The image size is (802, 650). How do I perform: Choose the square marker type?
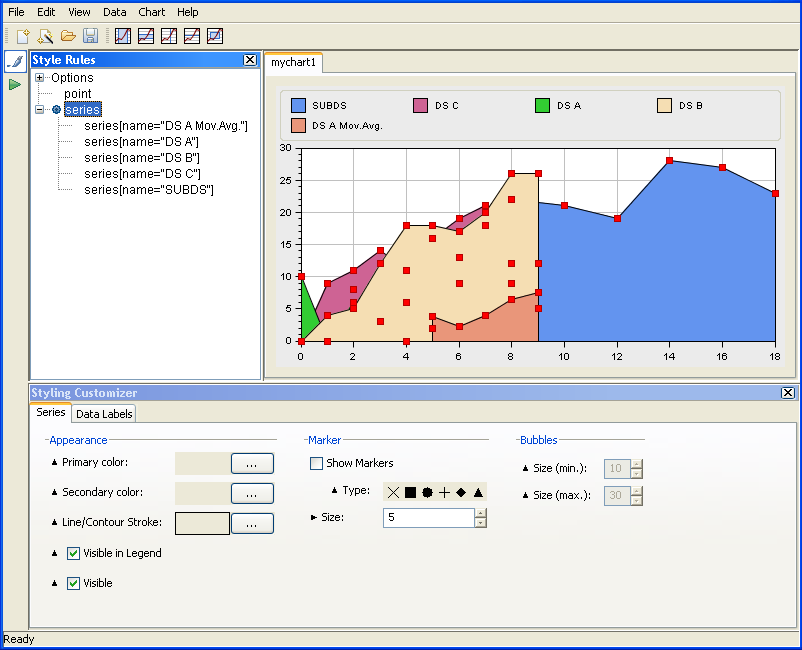click(x=410, y=492)
